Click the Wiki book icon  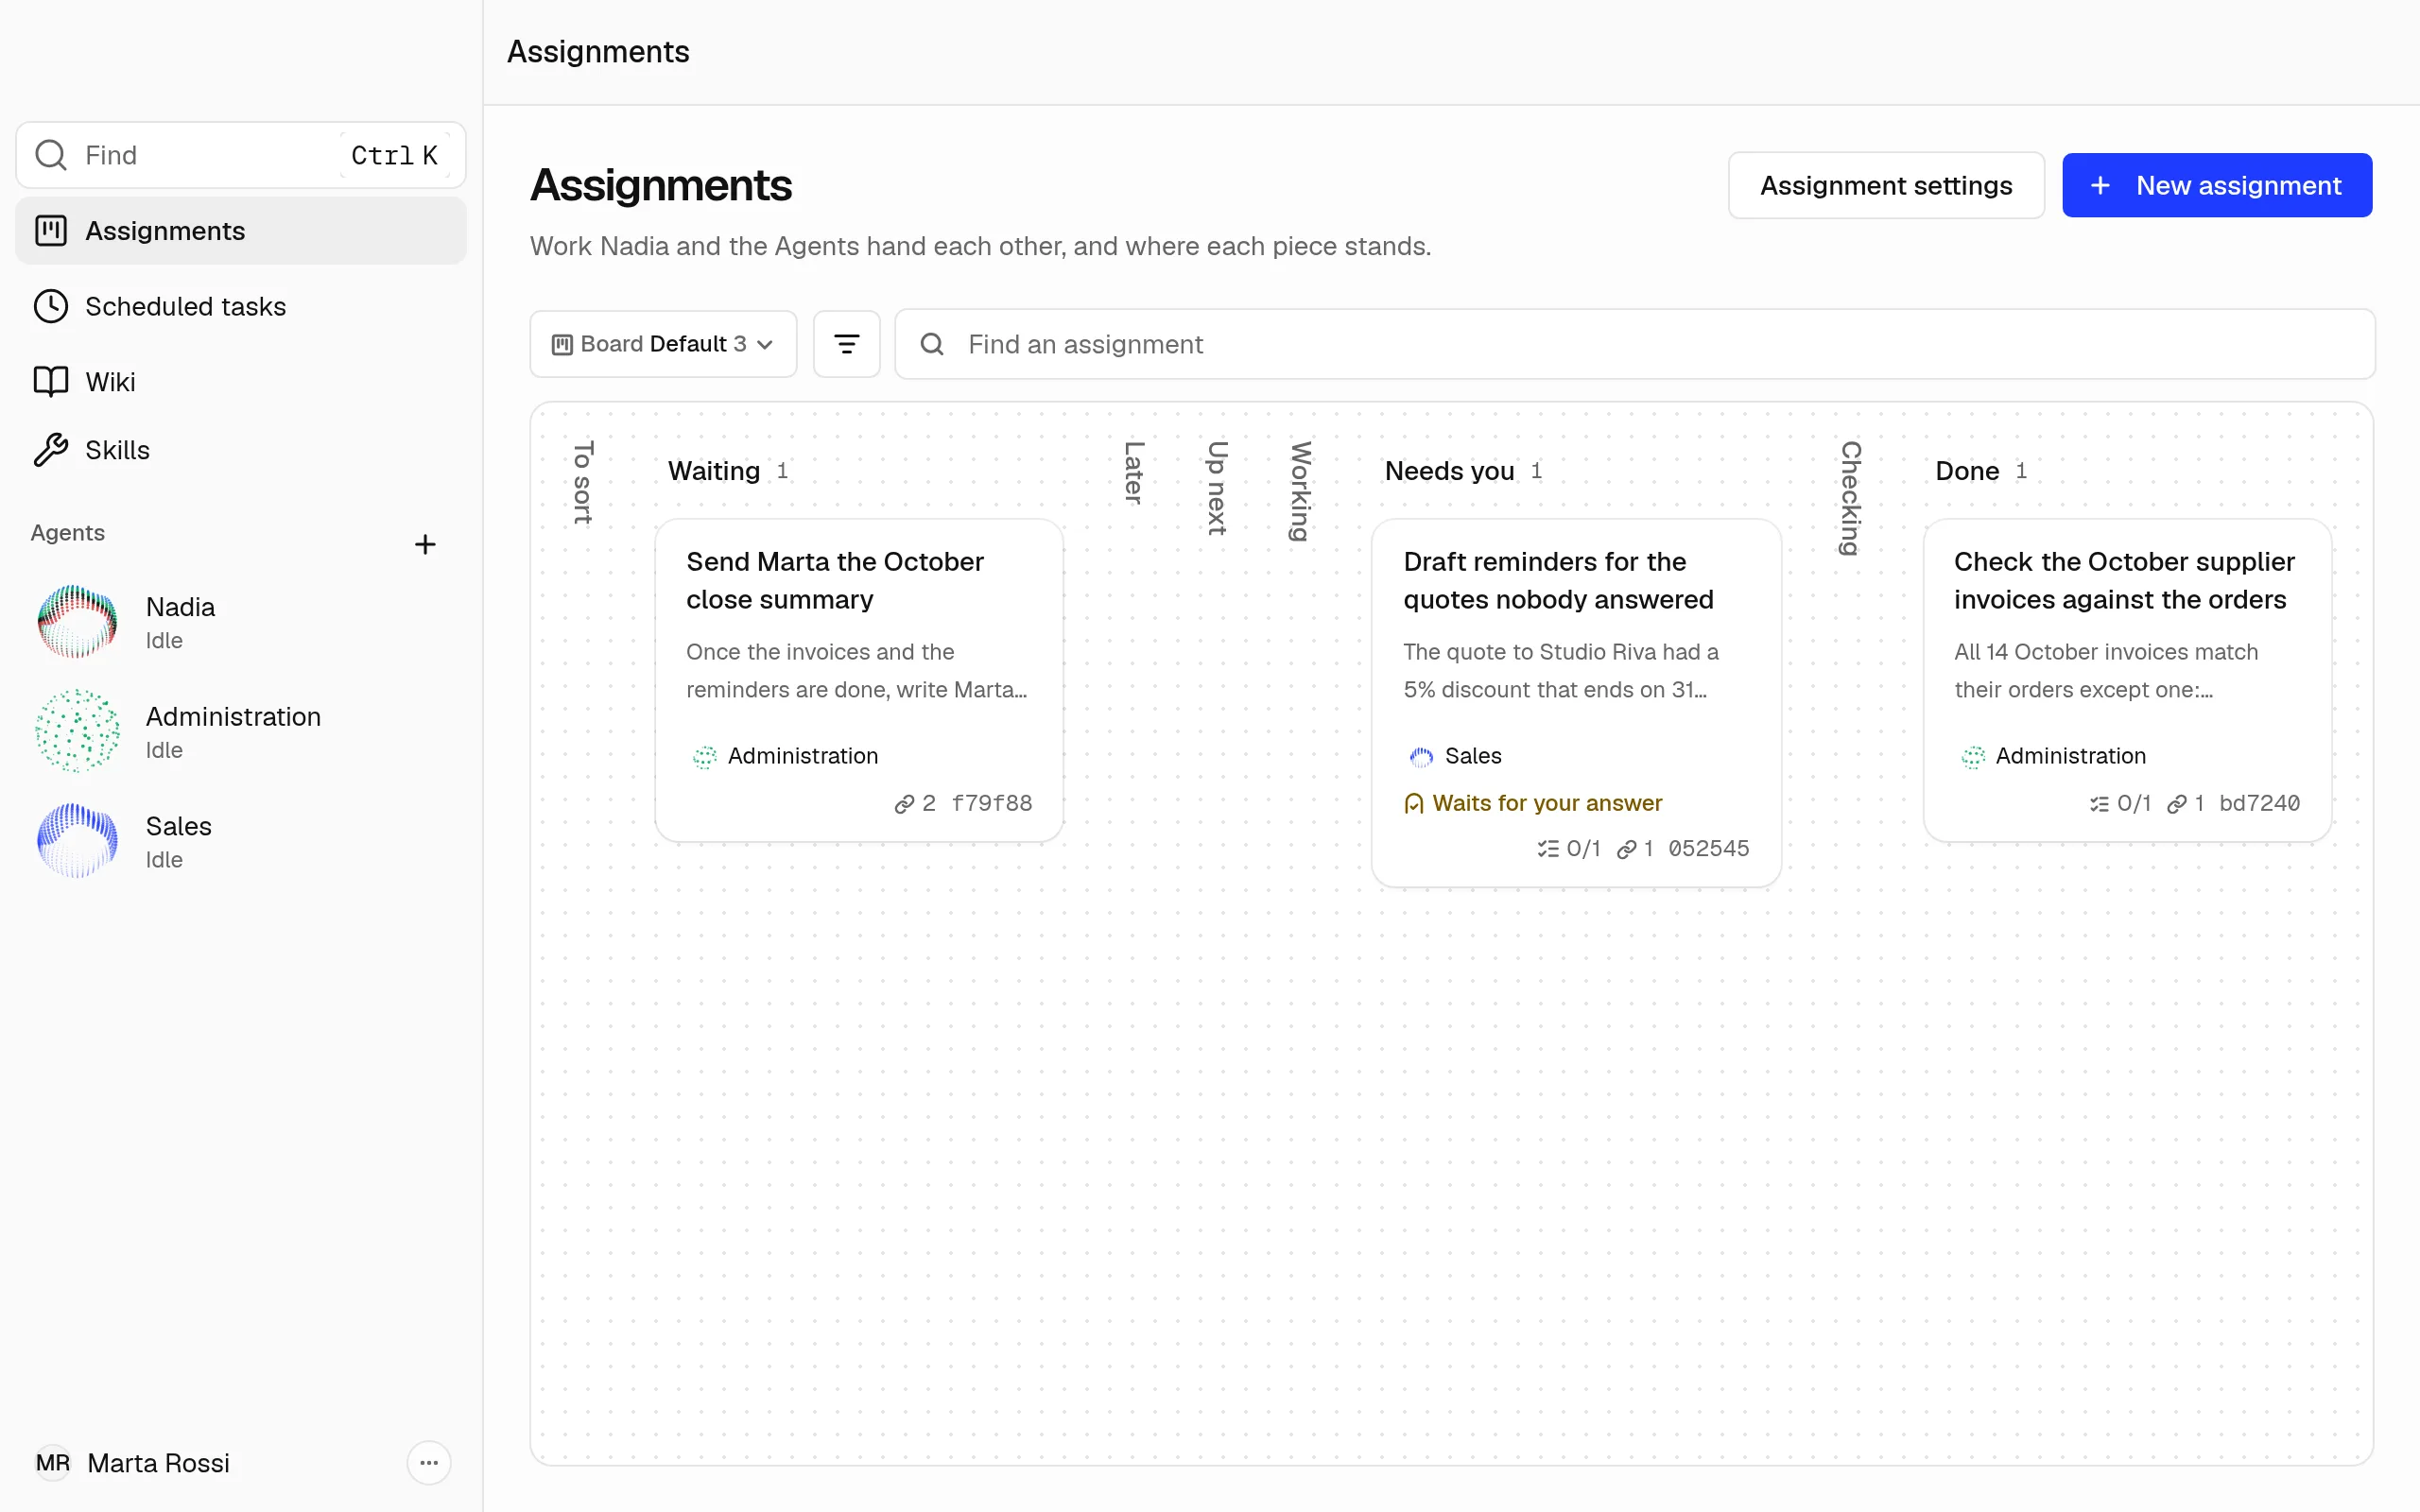(51, 382)
